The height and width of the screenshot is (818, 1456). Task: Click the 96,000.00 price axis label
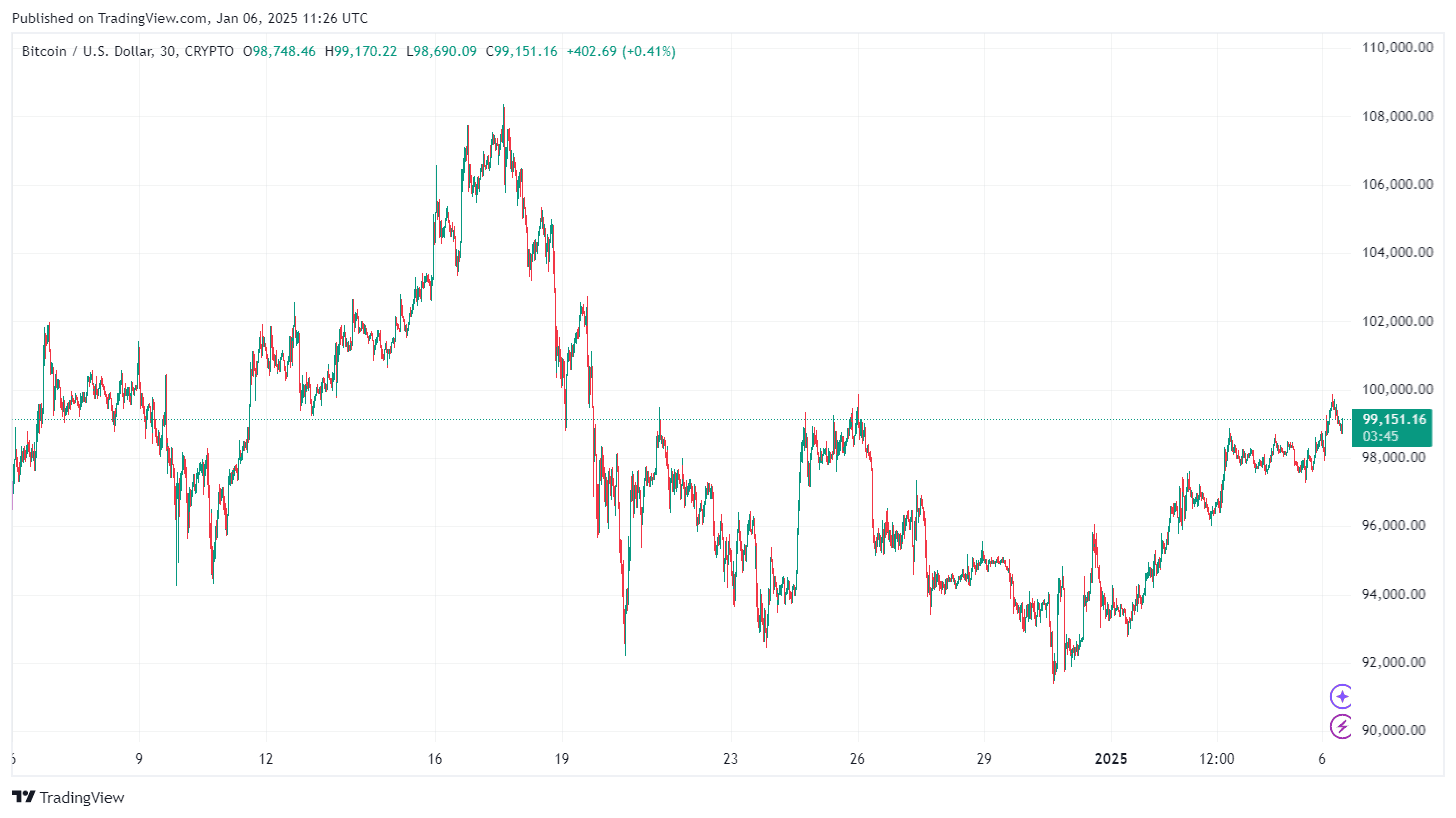pos(1394,525)
